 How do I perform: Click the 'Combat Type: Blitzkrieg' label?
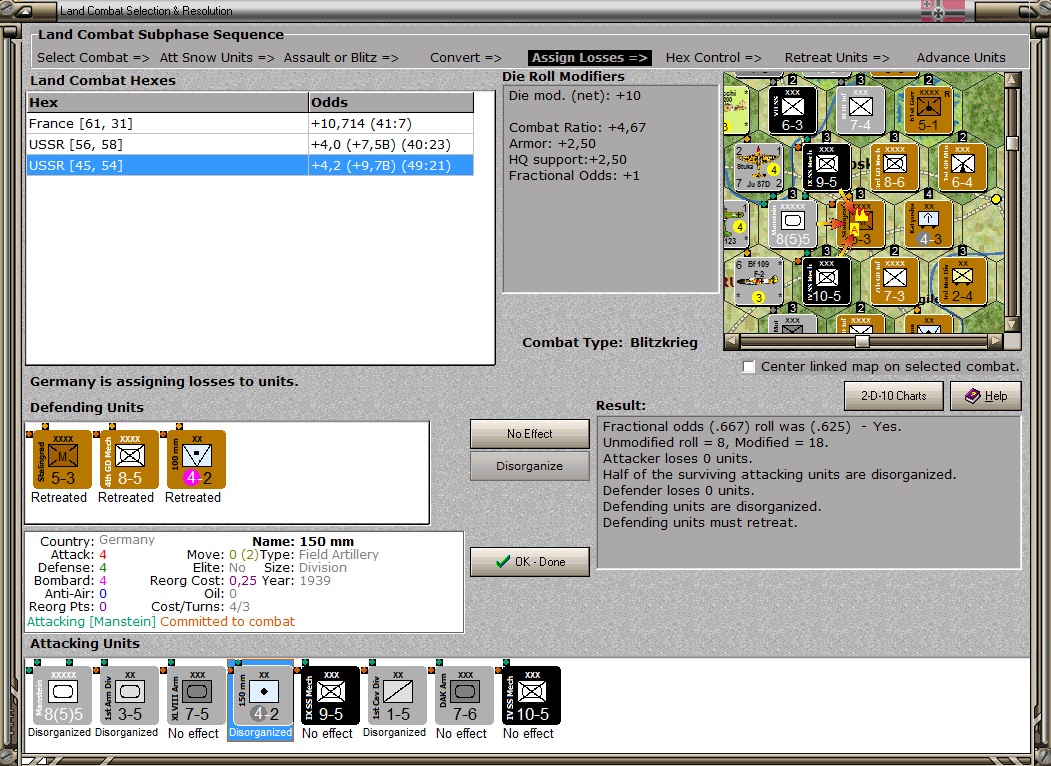pyautogui.click(x=610, y=342)
